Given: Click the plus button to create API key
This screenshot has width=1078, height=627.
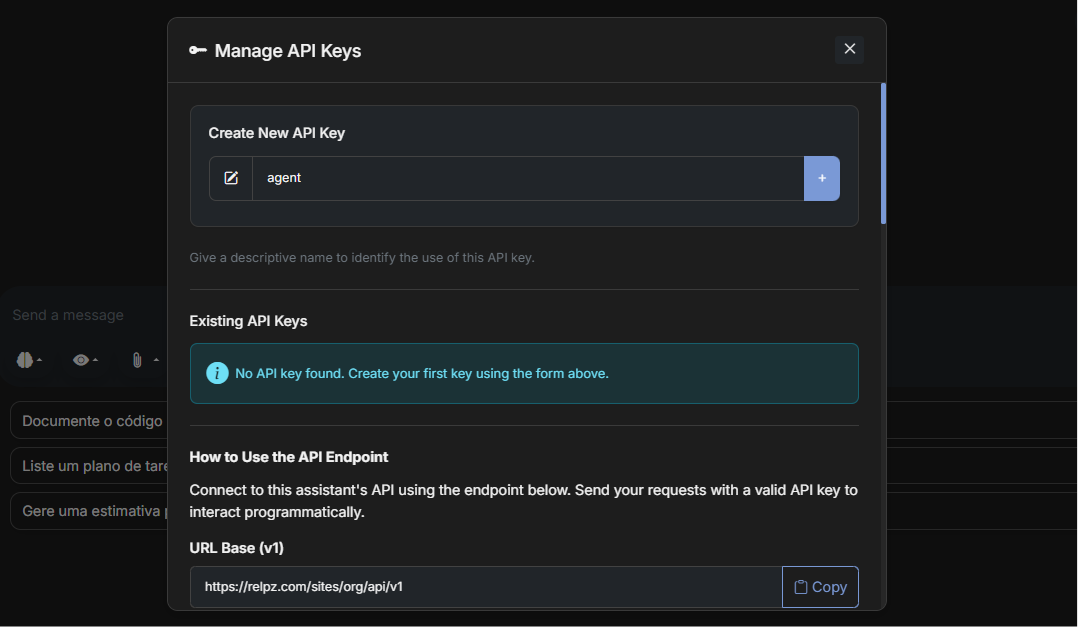Looking at the screenshot, I should pyautogui.click(x=822, y=178).
